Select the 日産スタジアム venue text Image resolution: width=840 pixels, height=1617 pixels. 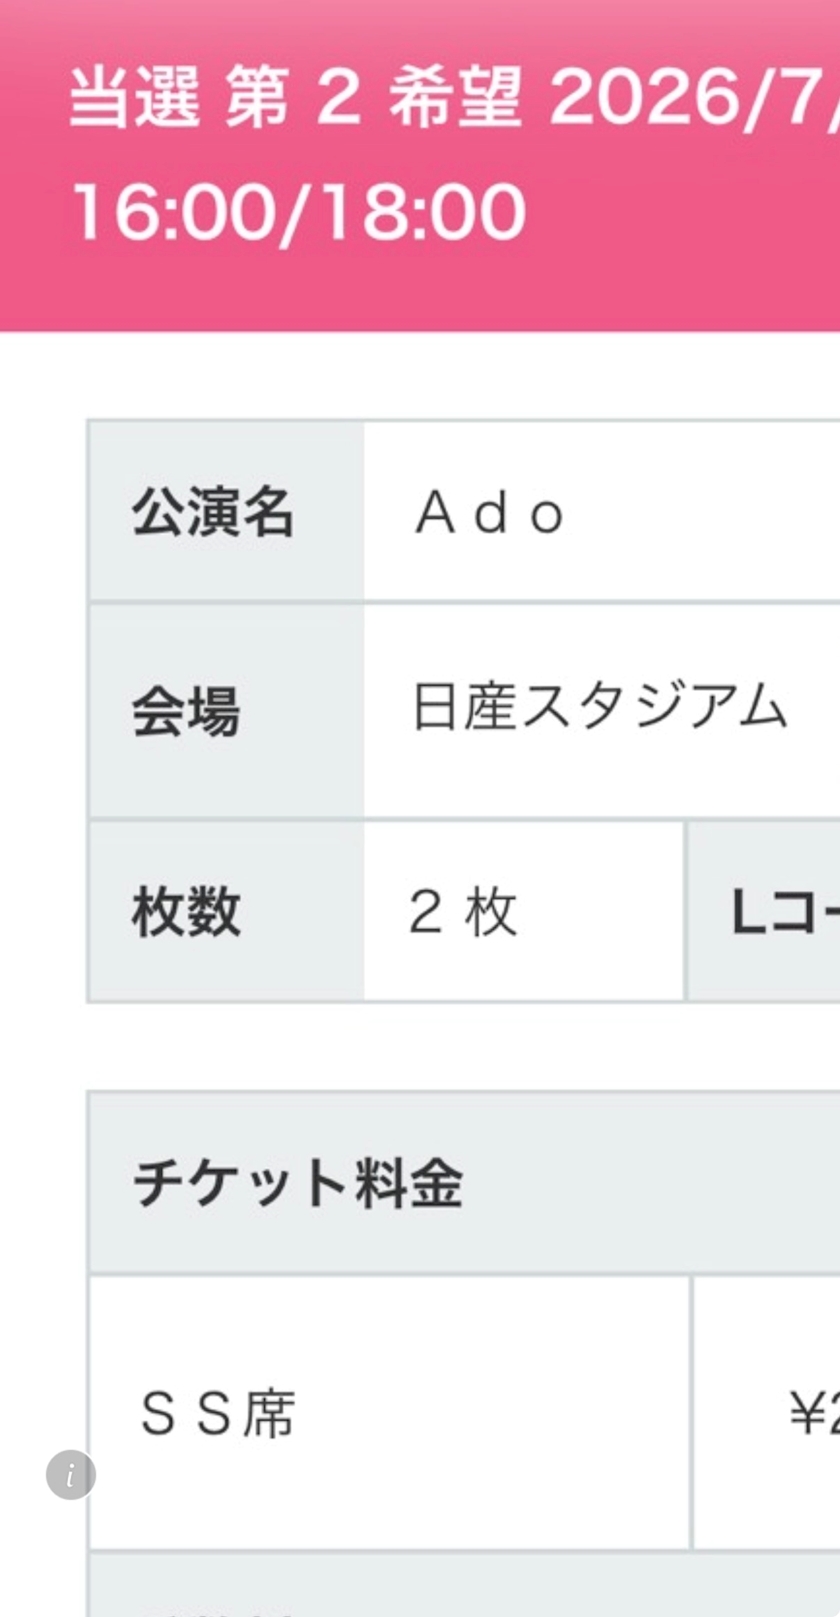click(600, 708)
